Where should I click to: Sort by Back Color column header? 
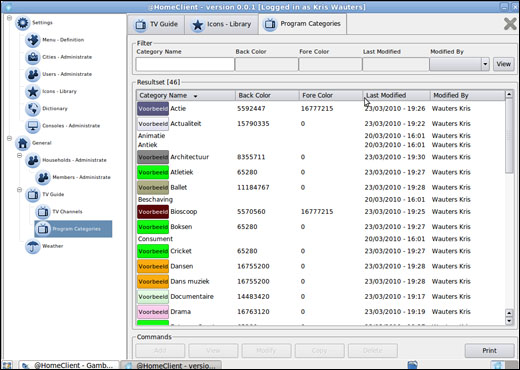pyautogui.click(x=267, y=95)
